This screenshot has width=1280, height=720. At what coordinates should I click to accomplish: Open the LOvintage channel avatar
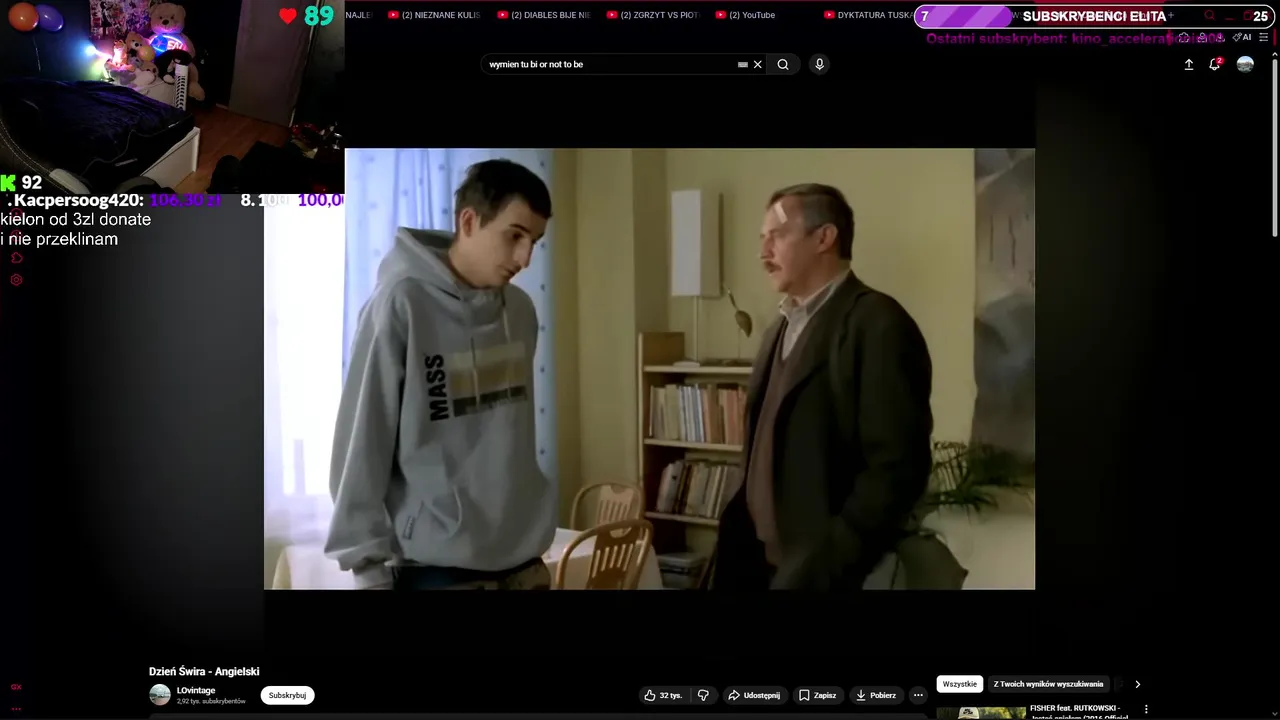coord(160,695)
